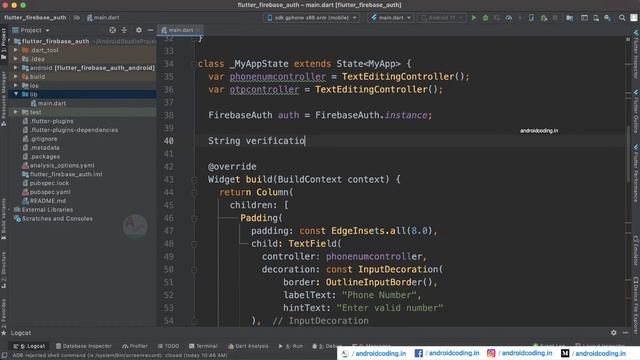Viewport: 640px width, 360px height.
Task: Open the Flutter Inspector side panel
Action: (636, 54)
